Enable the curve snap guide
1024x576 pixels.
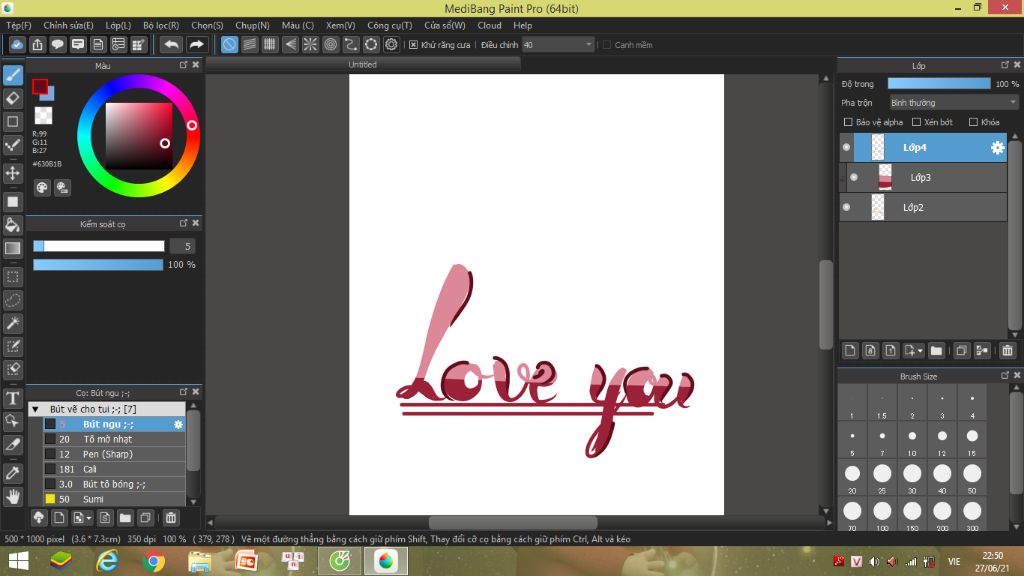click(351, 44)
